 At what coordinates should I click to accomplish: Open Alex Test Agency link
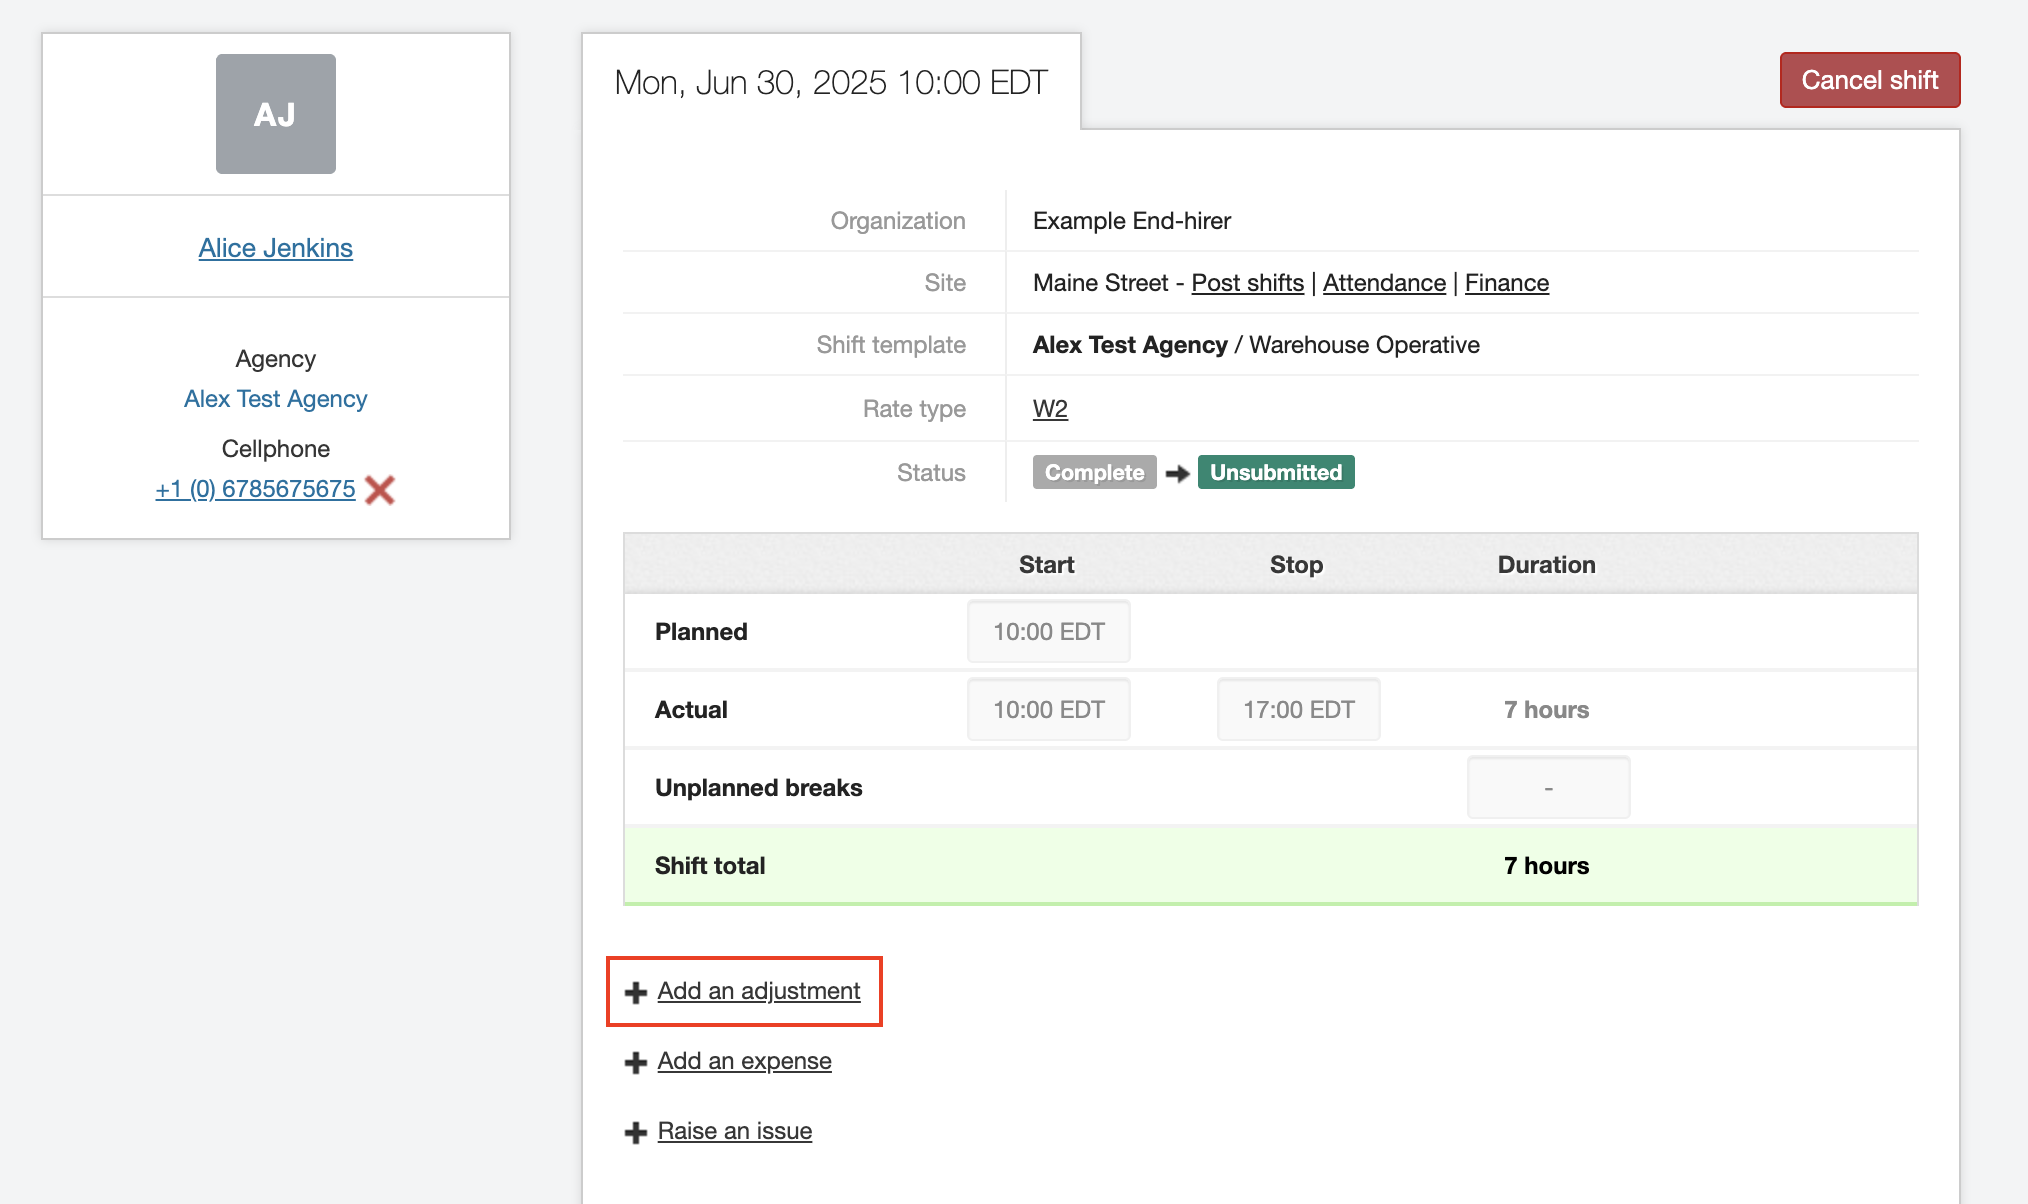[275, 399]
